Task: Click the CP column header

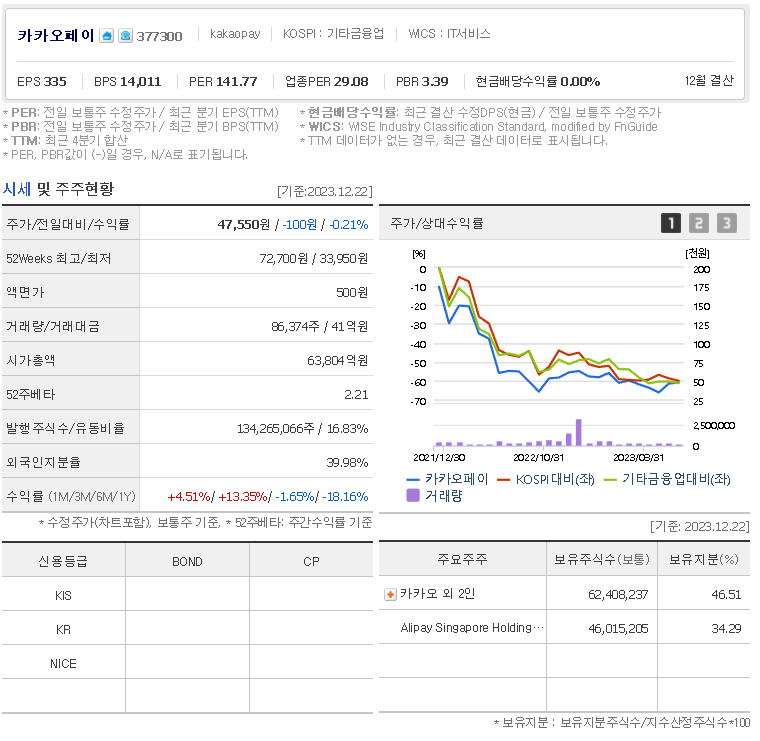Action: 311,561
